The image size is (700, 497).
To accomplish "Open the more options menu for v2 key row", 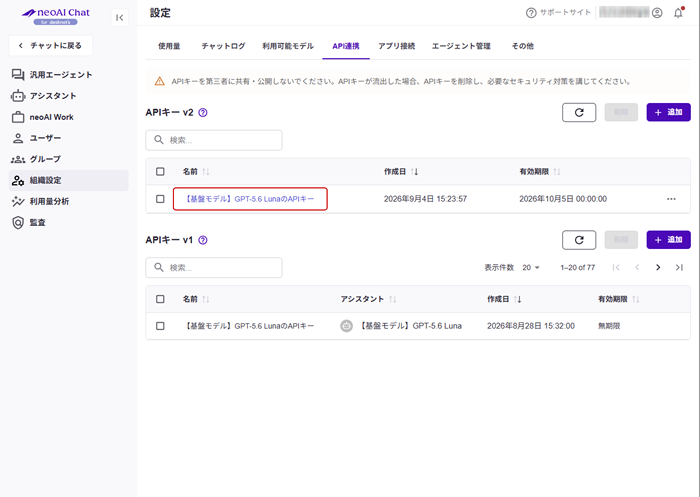I will click(x=671, y=199).
